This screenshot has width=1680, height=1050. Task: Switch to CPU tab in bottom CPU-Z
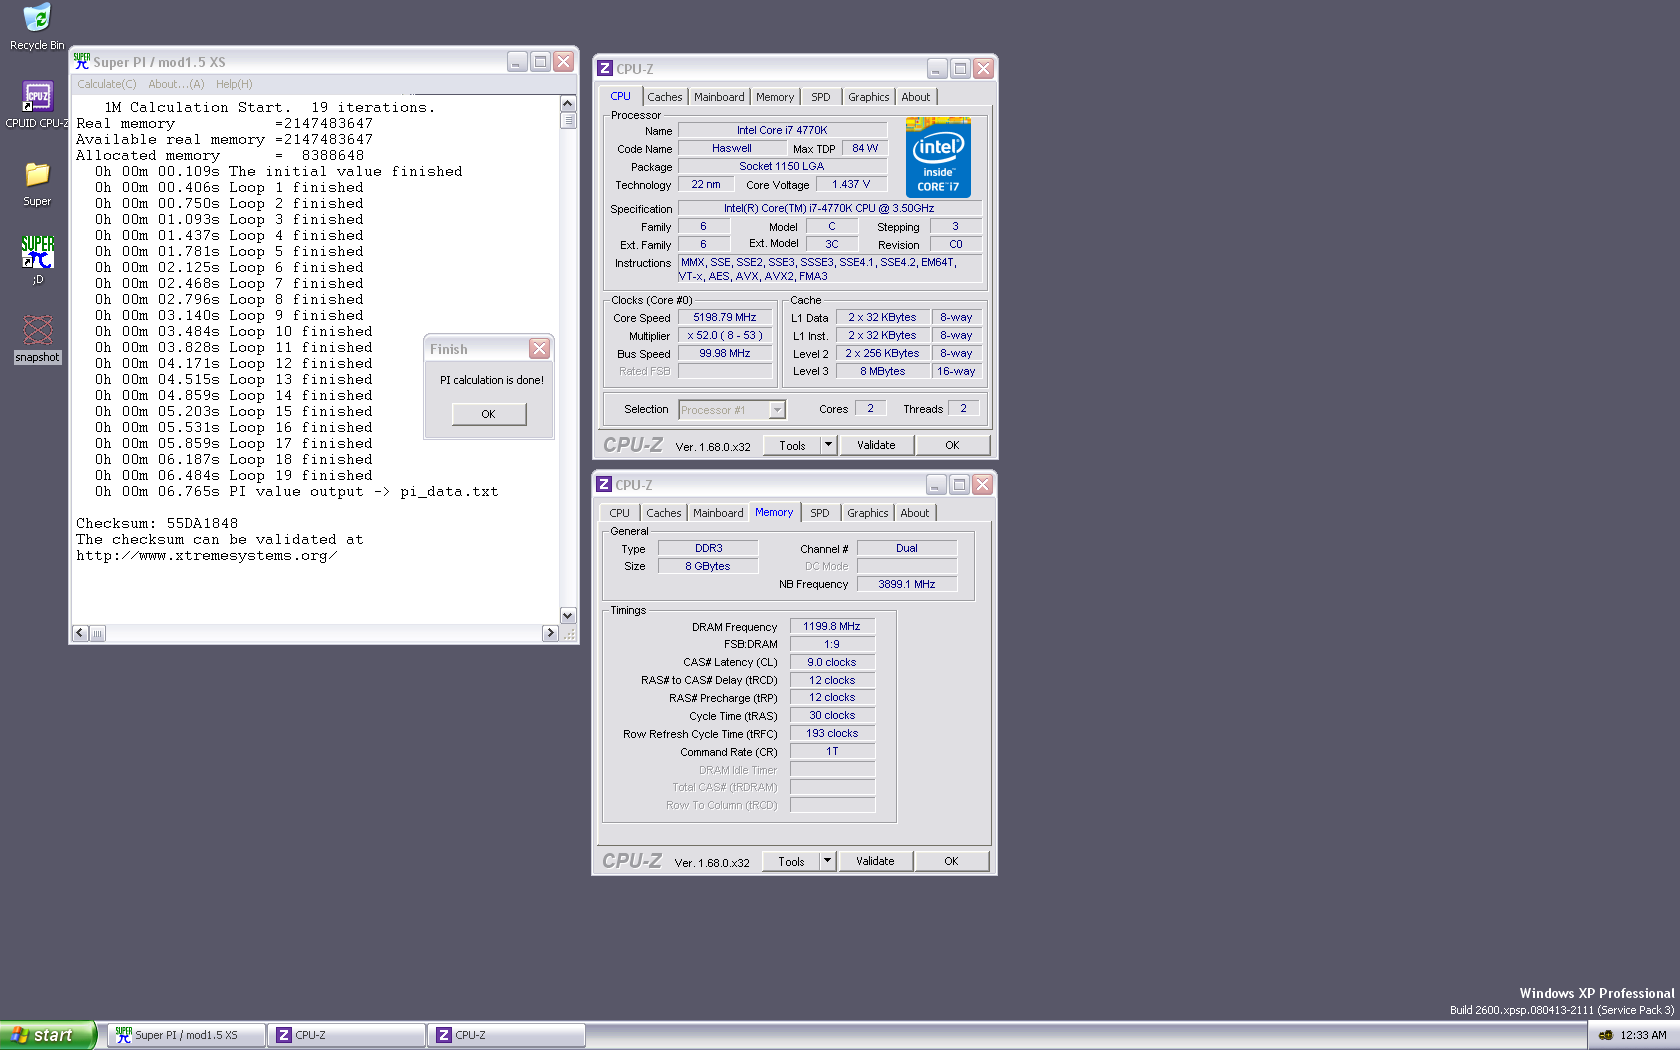(x=619, y=513)
